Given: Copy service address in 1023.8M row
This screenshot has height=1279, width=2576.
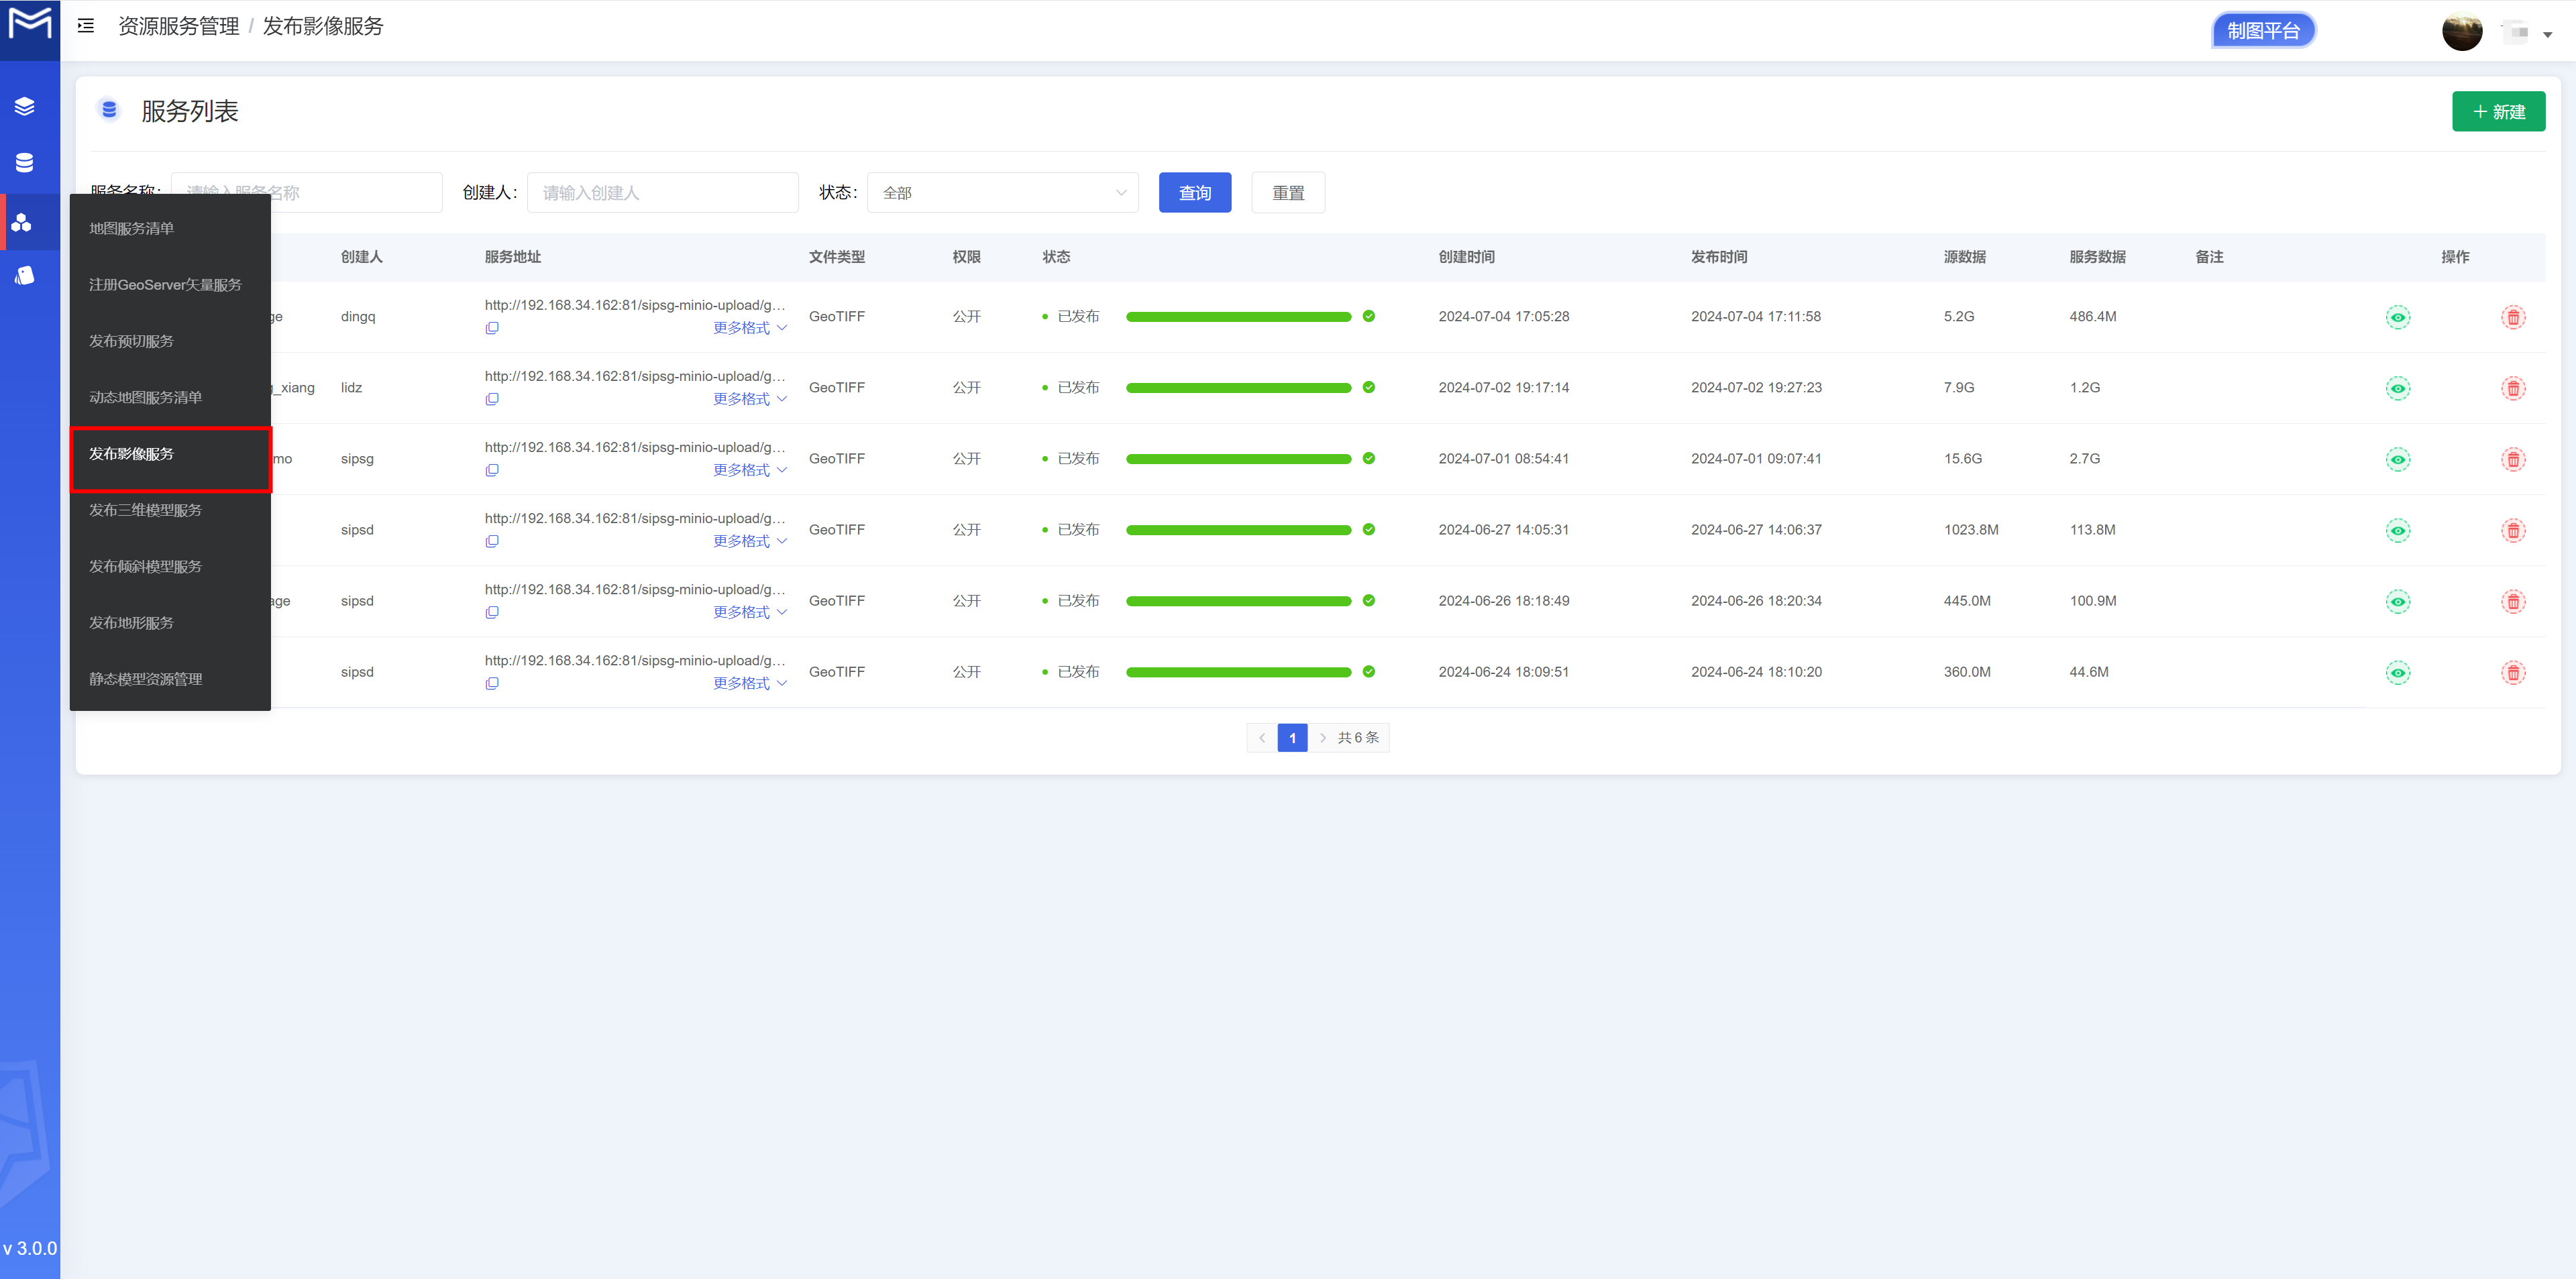Looking at the screenshot, I should 492,541.
